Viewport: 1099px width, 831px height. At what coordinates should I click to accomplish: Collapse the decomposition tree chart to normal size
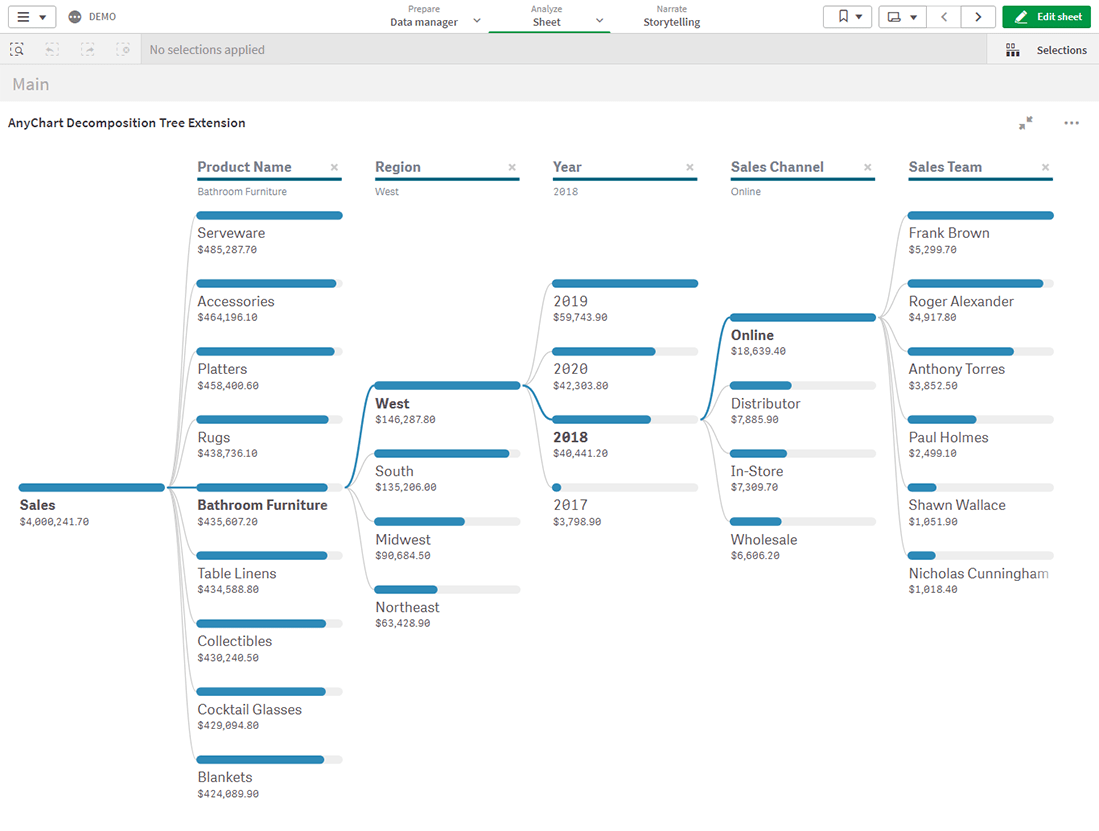[x=1025, y=122]
